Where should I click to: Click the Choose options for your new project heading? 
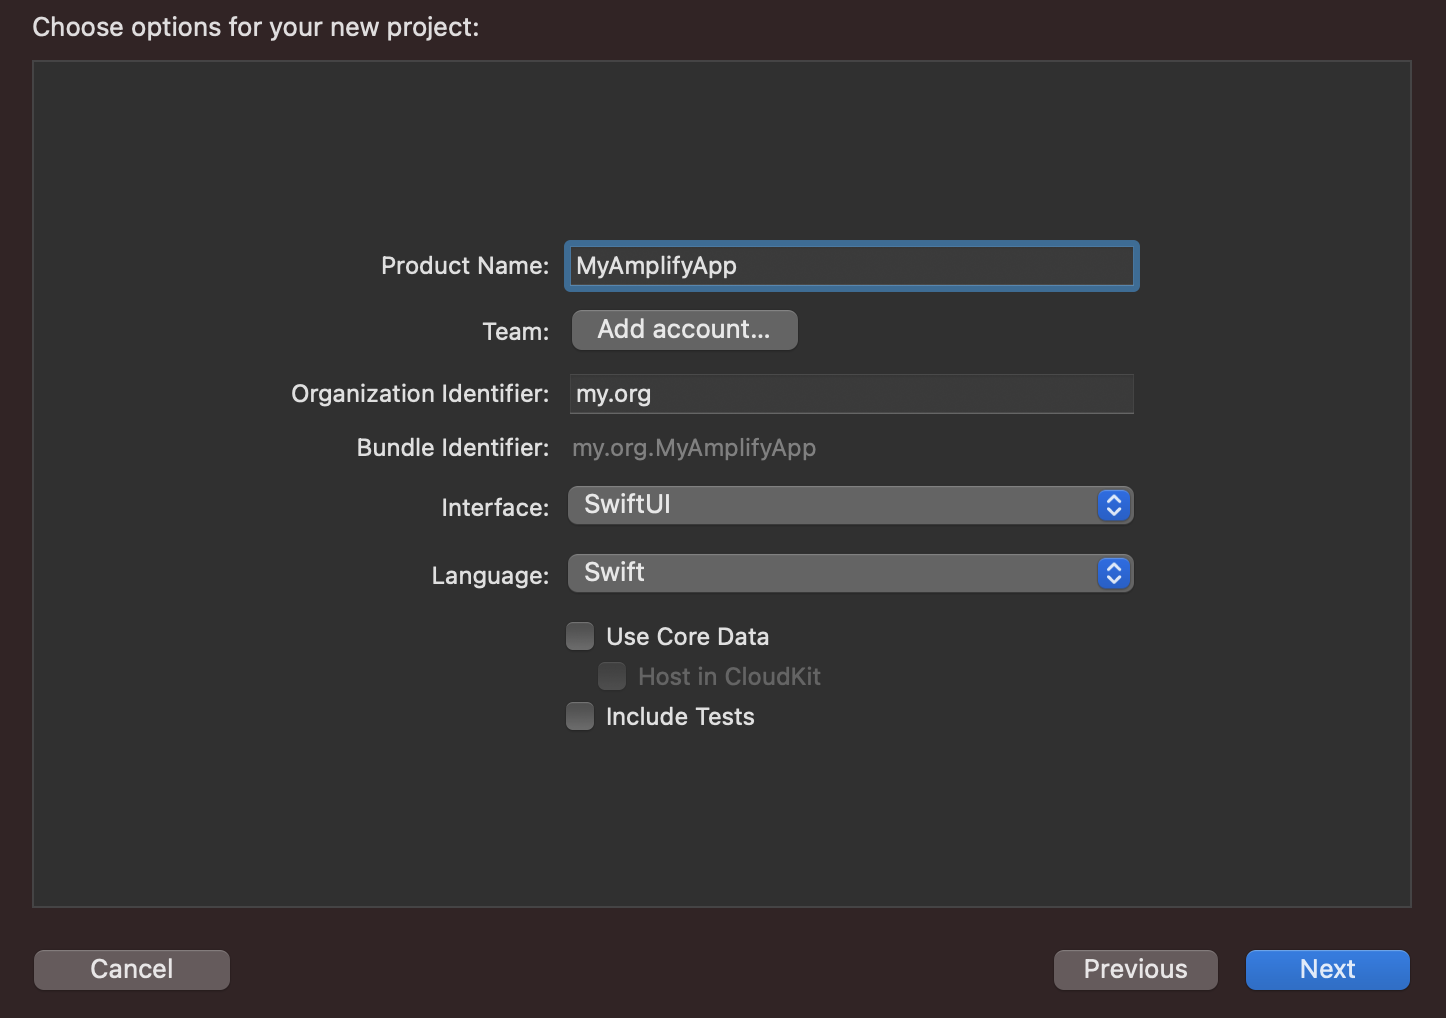(x=256, y=27)
